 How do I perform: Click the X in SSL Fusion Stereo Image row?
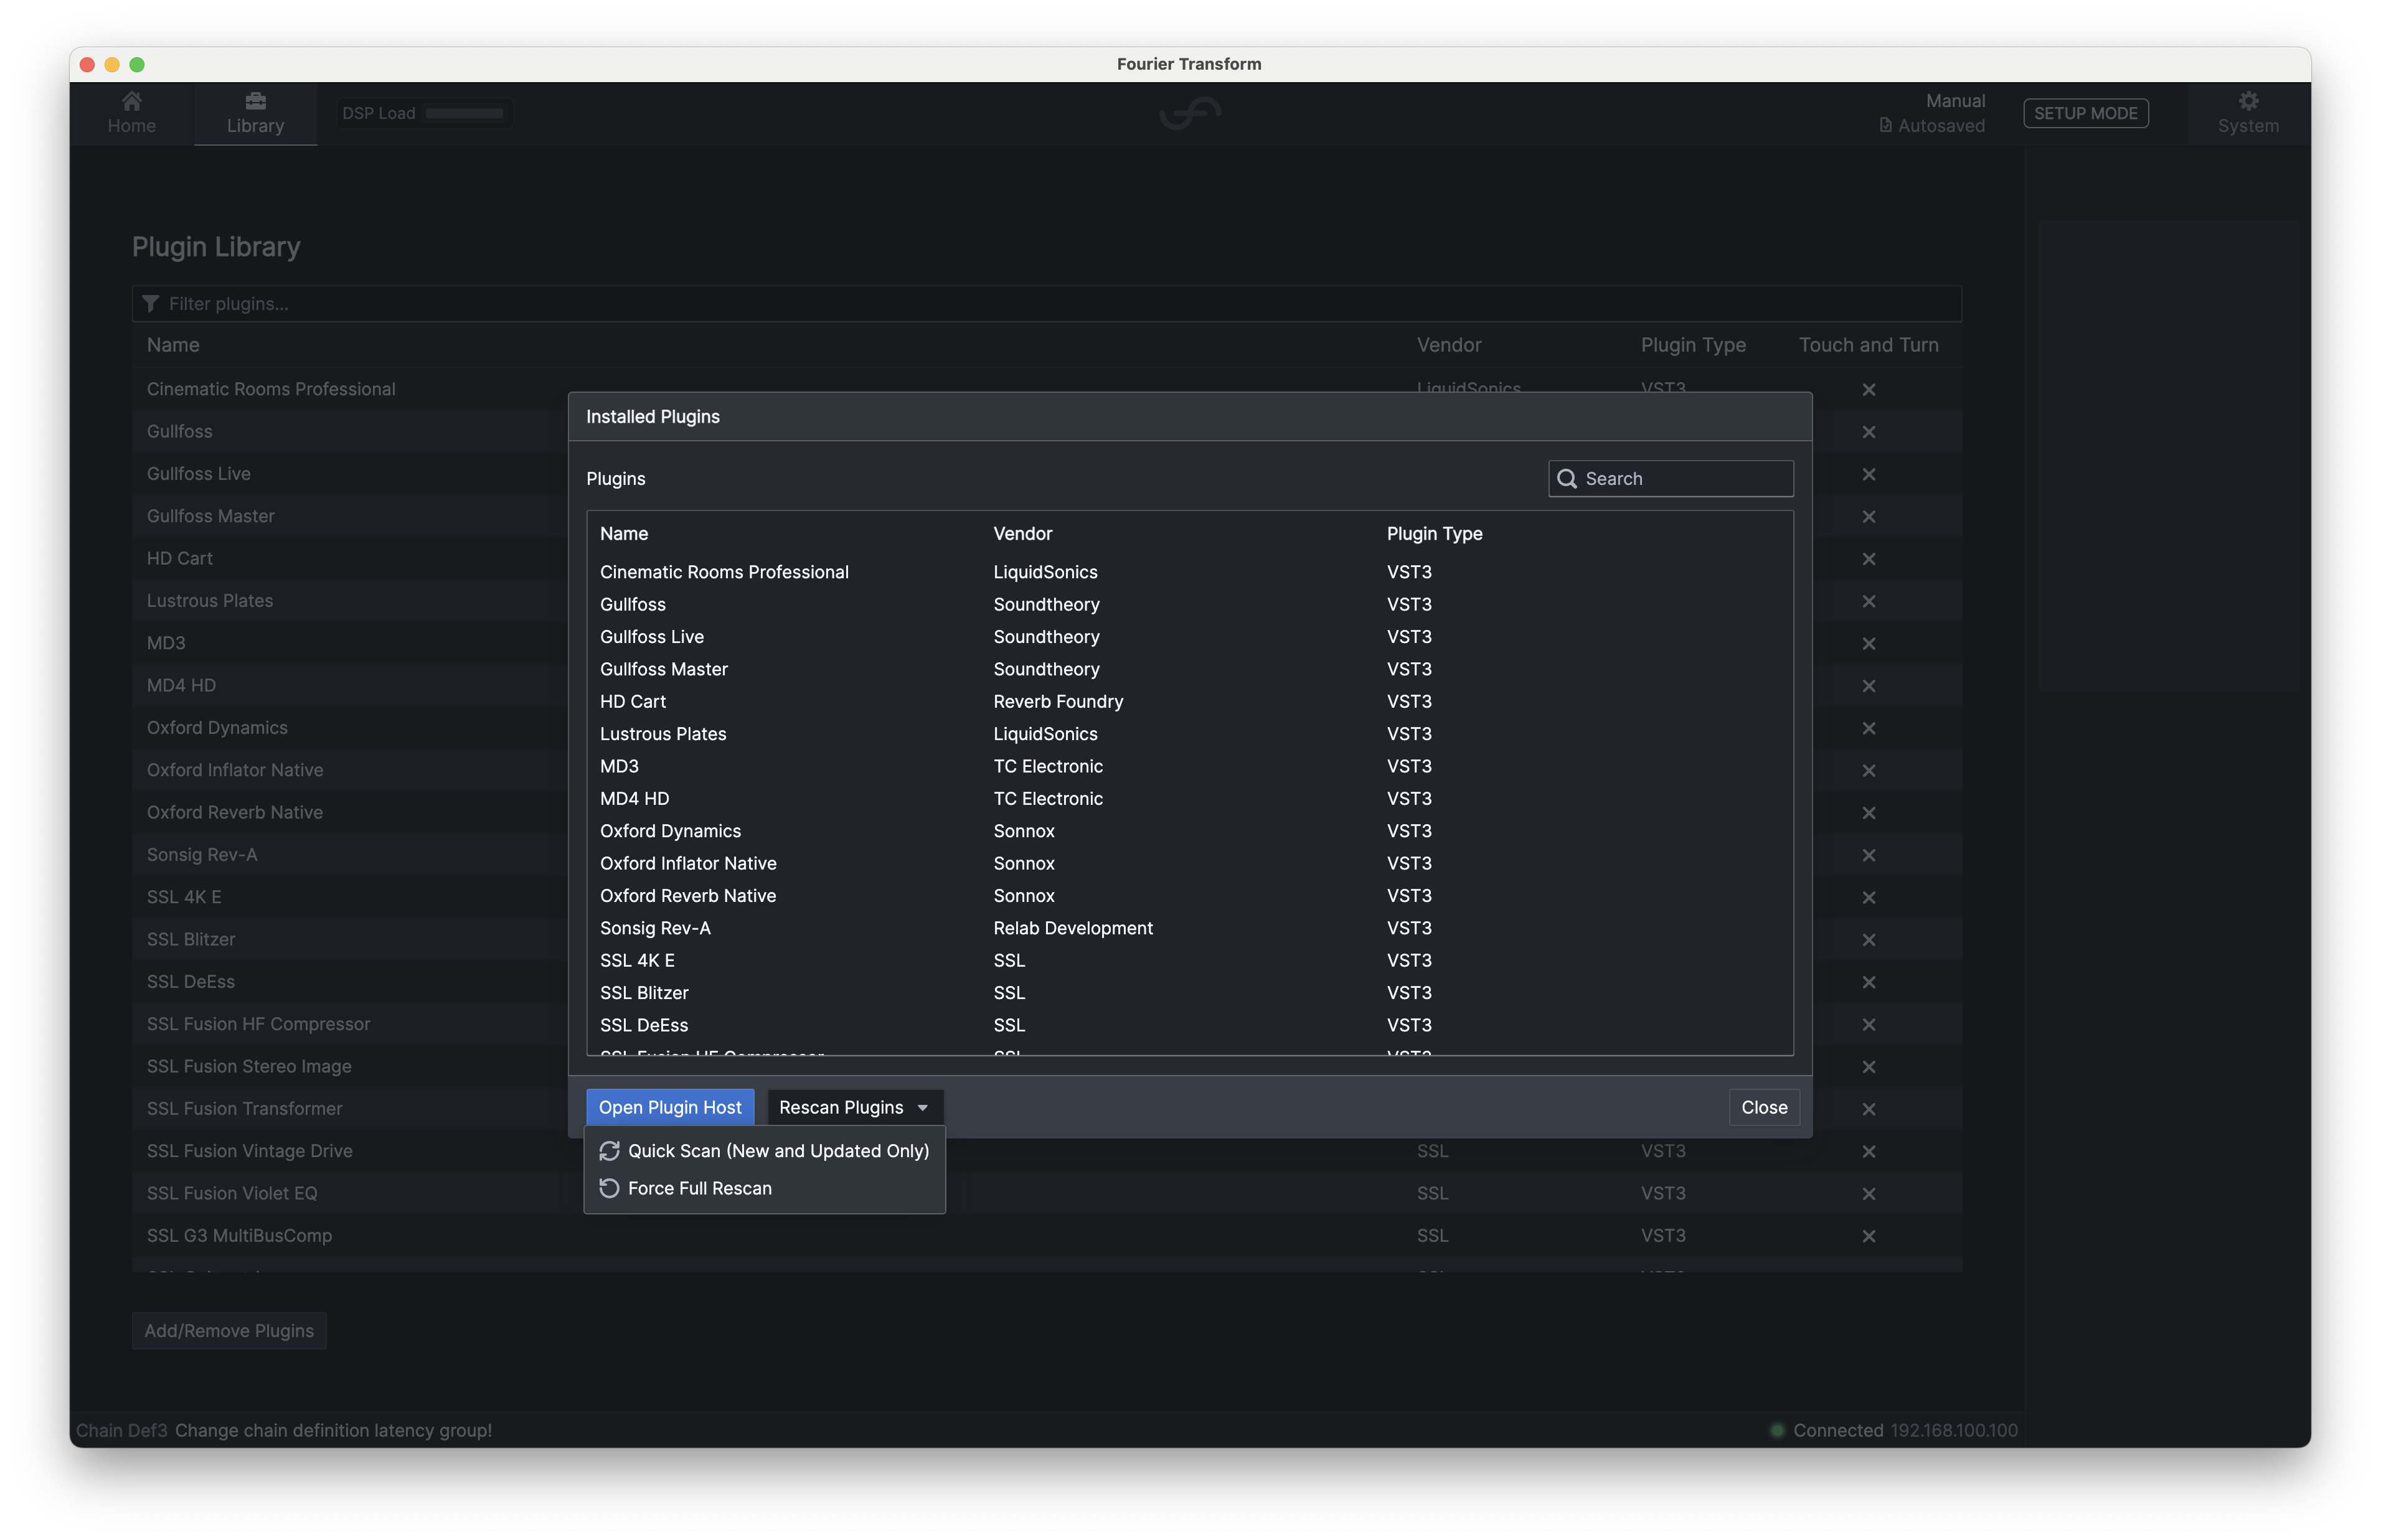coord(1868,1067)
